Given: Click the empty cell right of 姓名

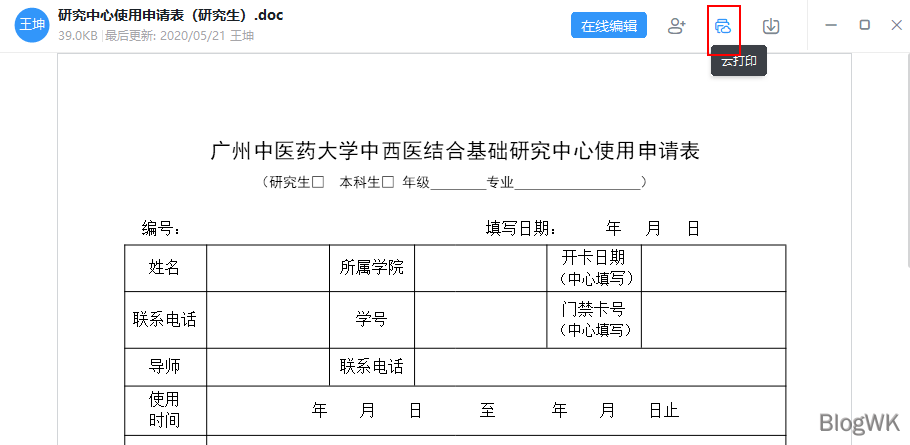Looking at the screenshot, I should 268,268.
